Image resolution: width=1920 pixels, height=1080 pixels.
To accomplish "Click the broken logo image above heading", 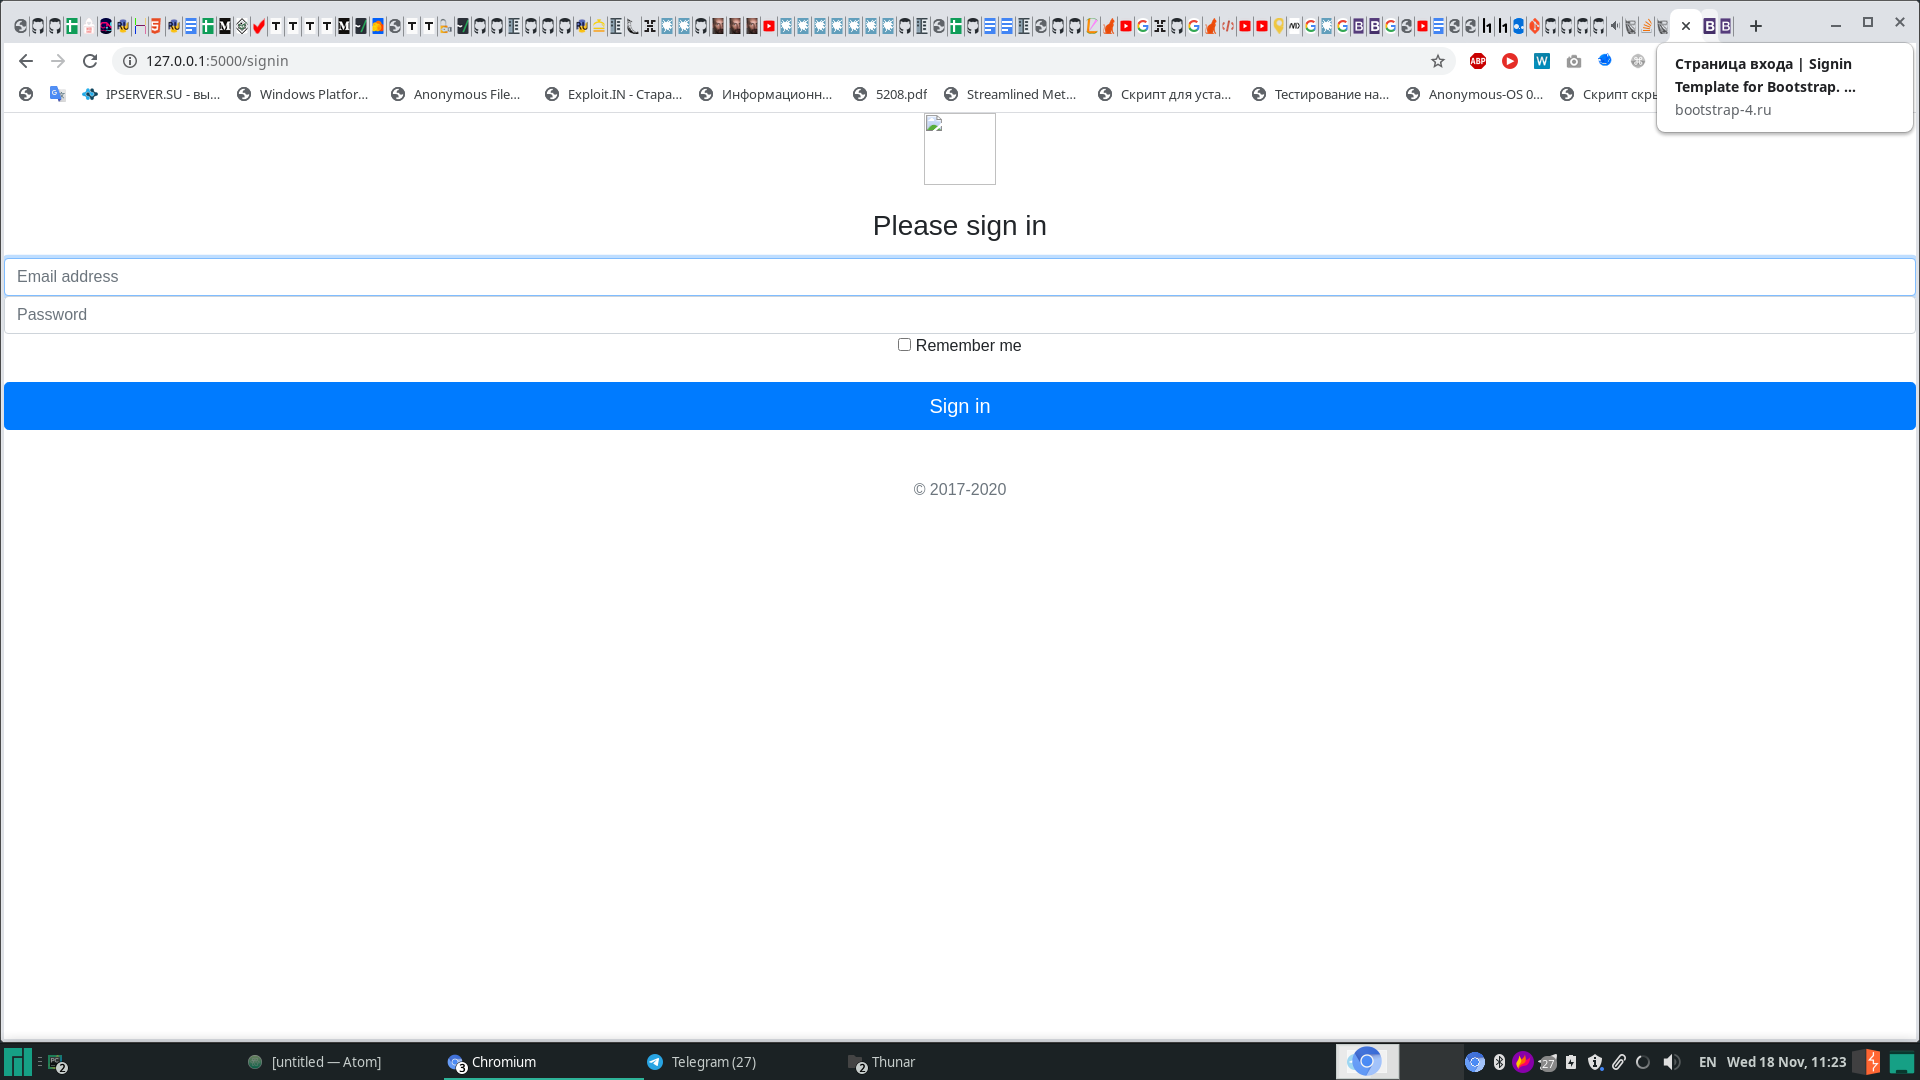I will 960,149.
